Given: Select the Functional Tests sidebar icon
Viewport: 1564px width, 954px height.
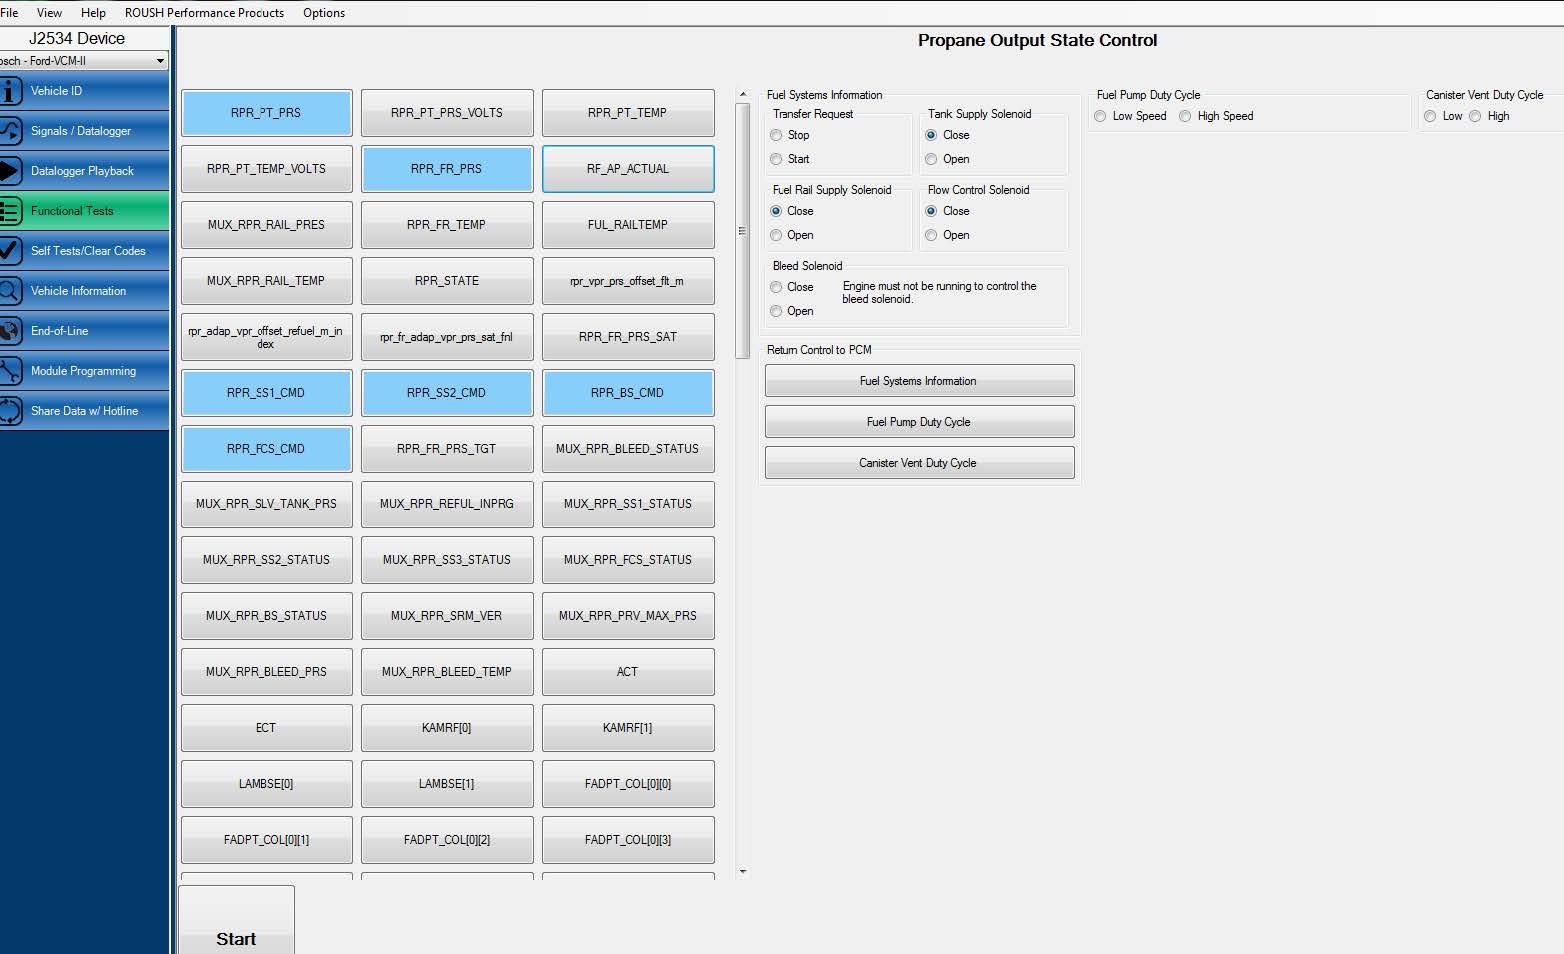Looking at the screenshot, I should pyautogui.click(x=70, y=211).
